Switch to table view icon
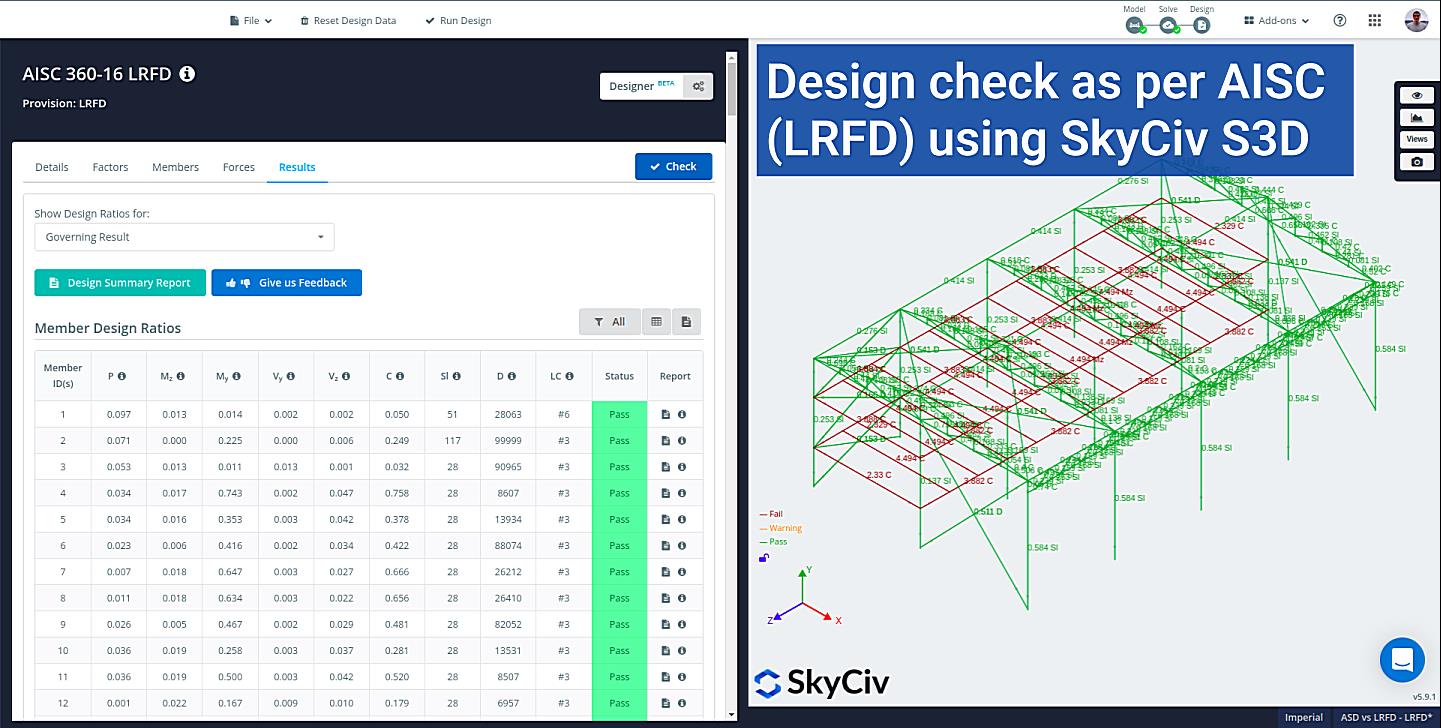Viewport: 1441px width, 728px height. point(656,322)
